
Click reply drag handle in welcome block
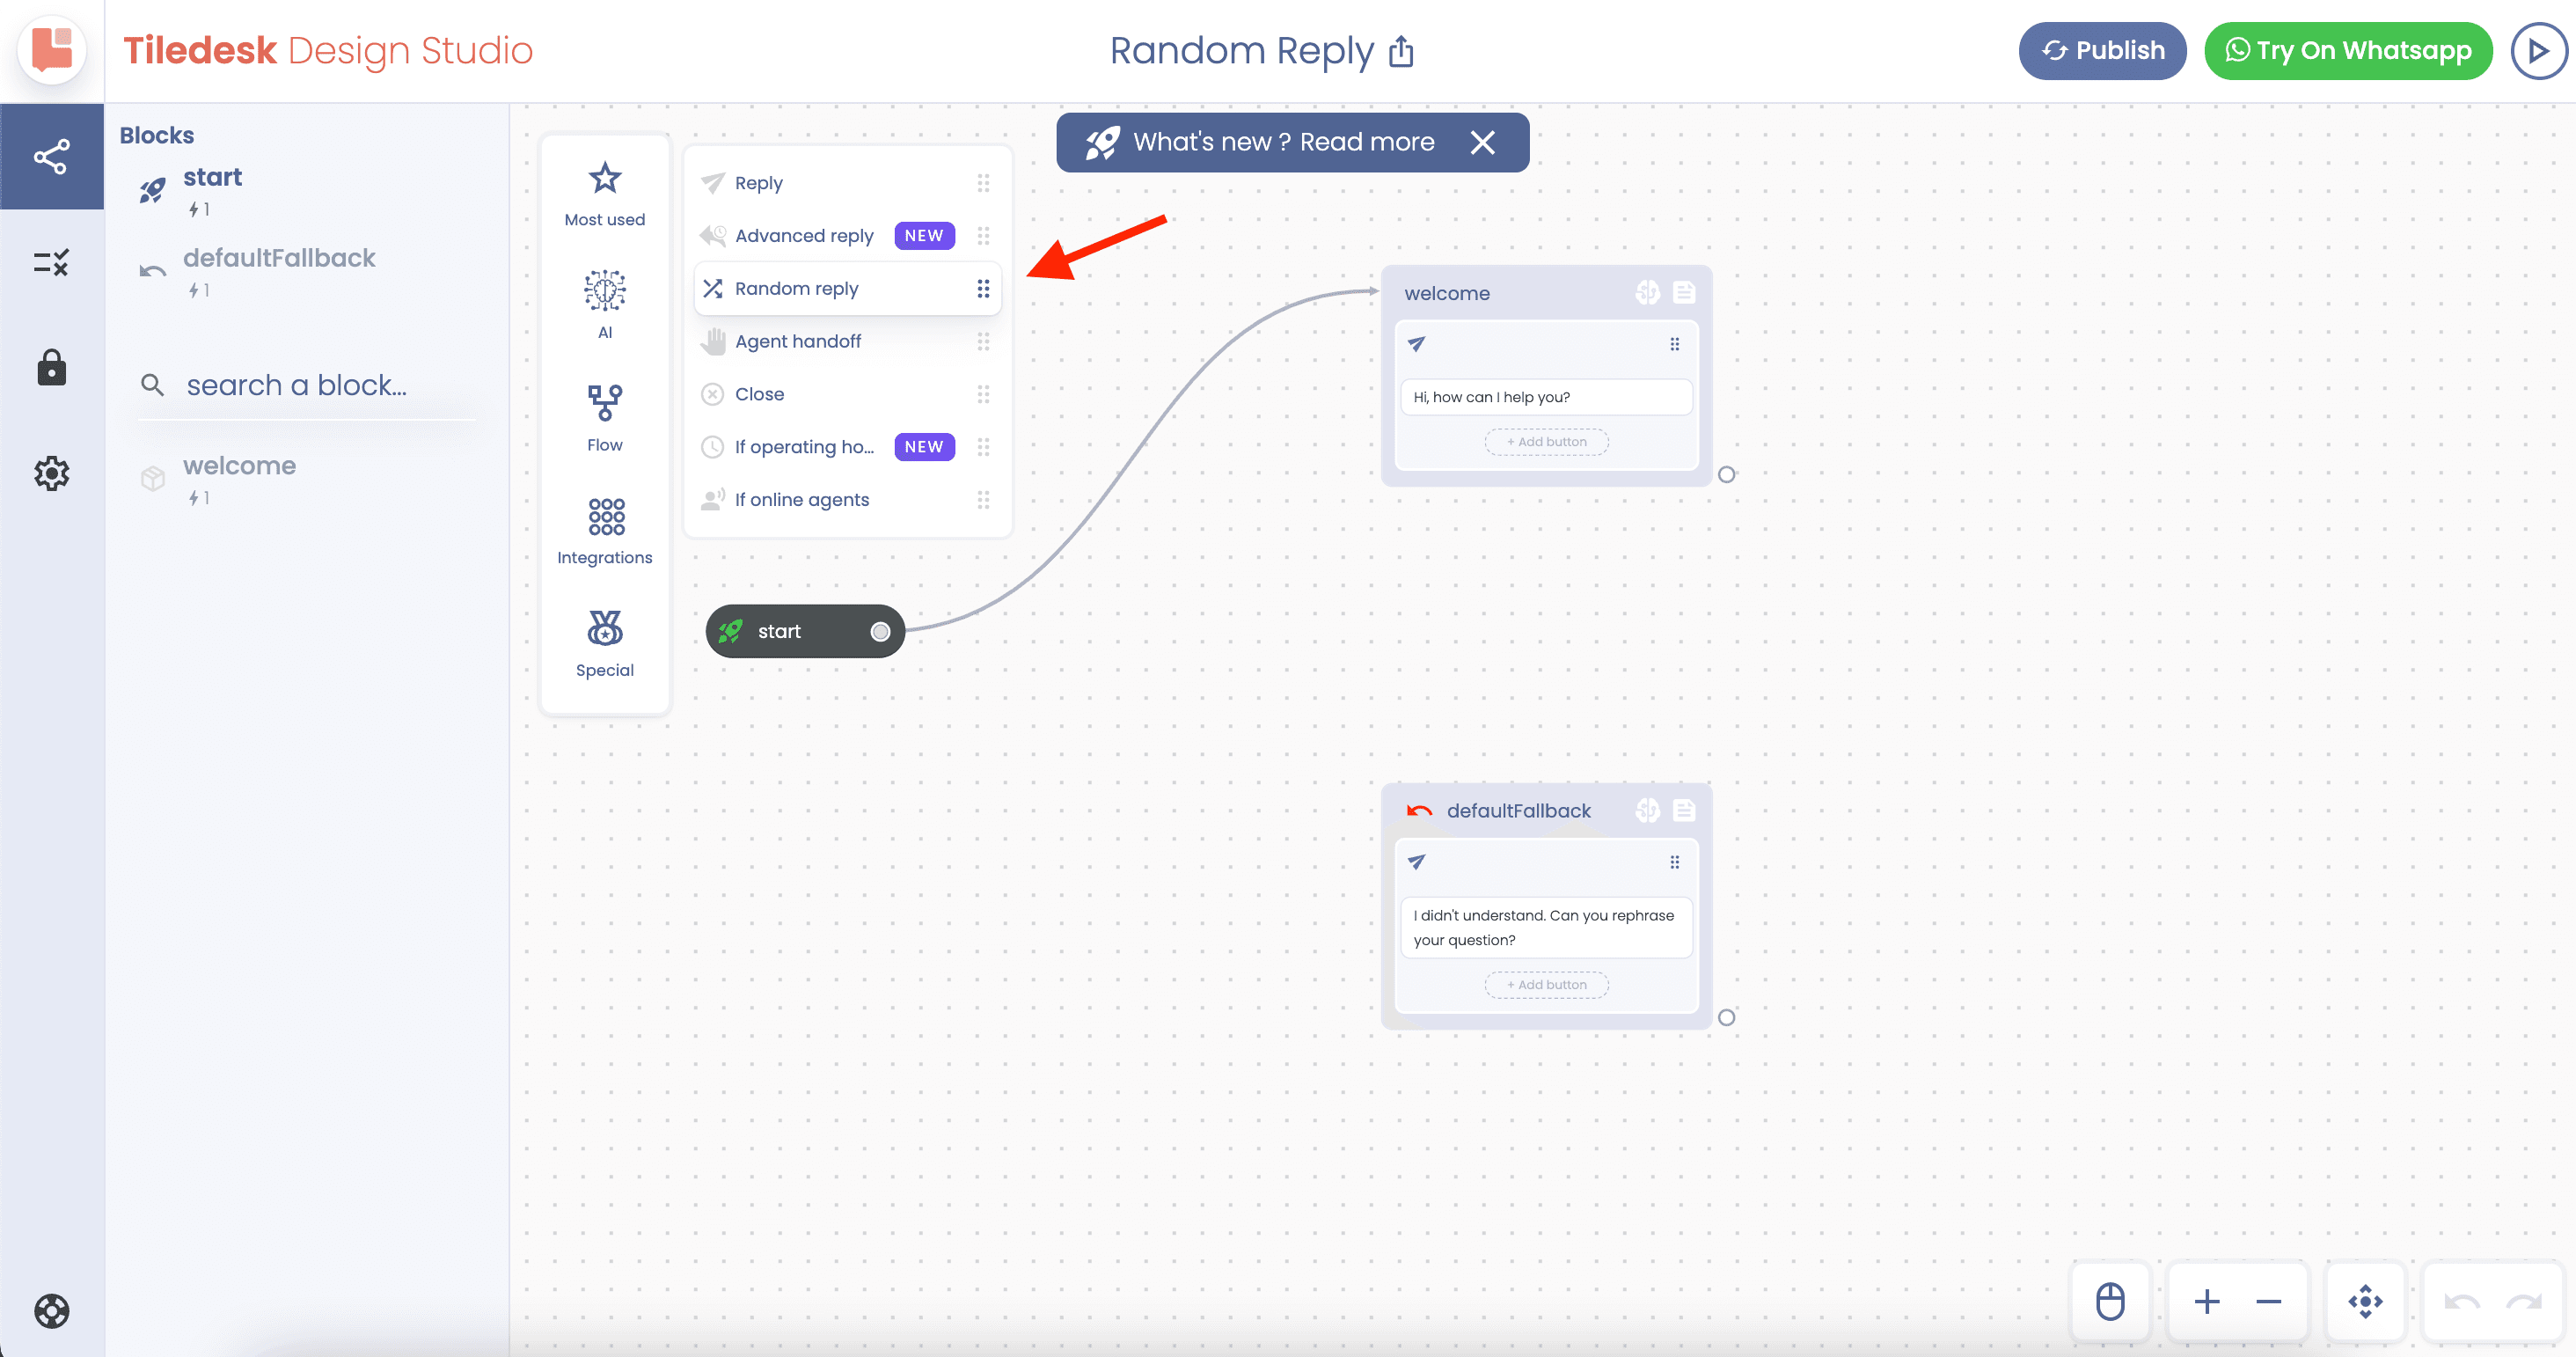point(1674,344)
